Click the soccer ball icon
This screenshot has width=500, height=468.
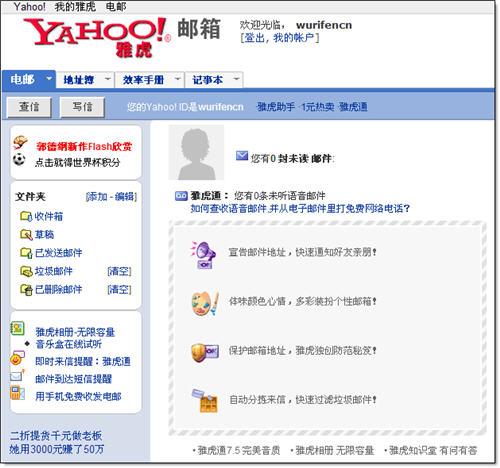(x=19, y=159)
